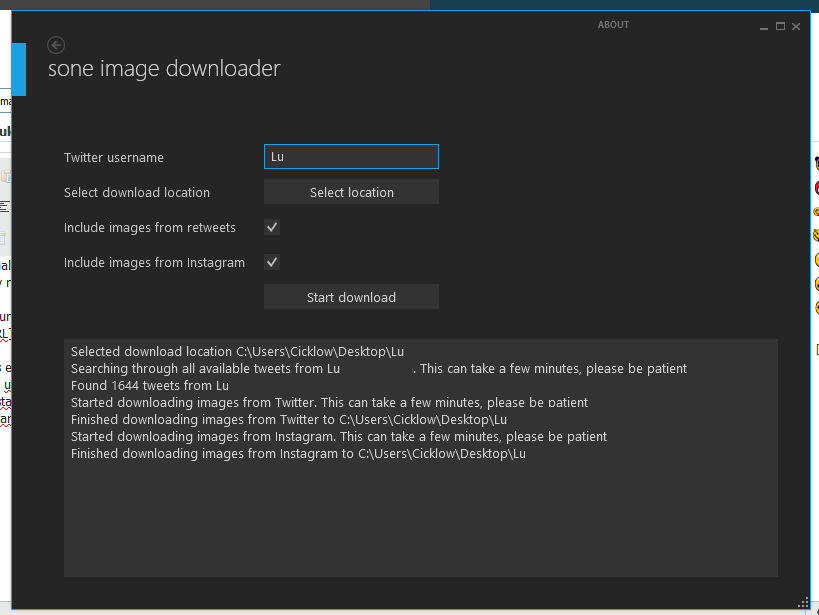This screenshot has height=615, width=819.
Task: Click 'Finished downloading images from Instagram' line
Action: [298, 454]
